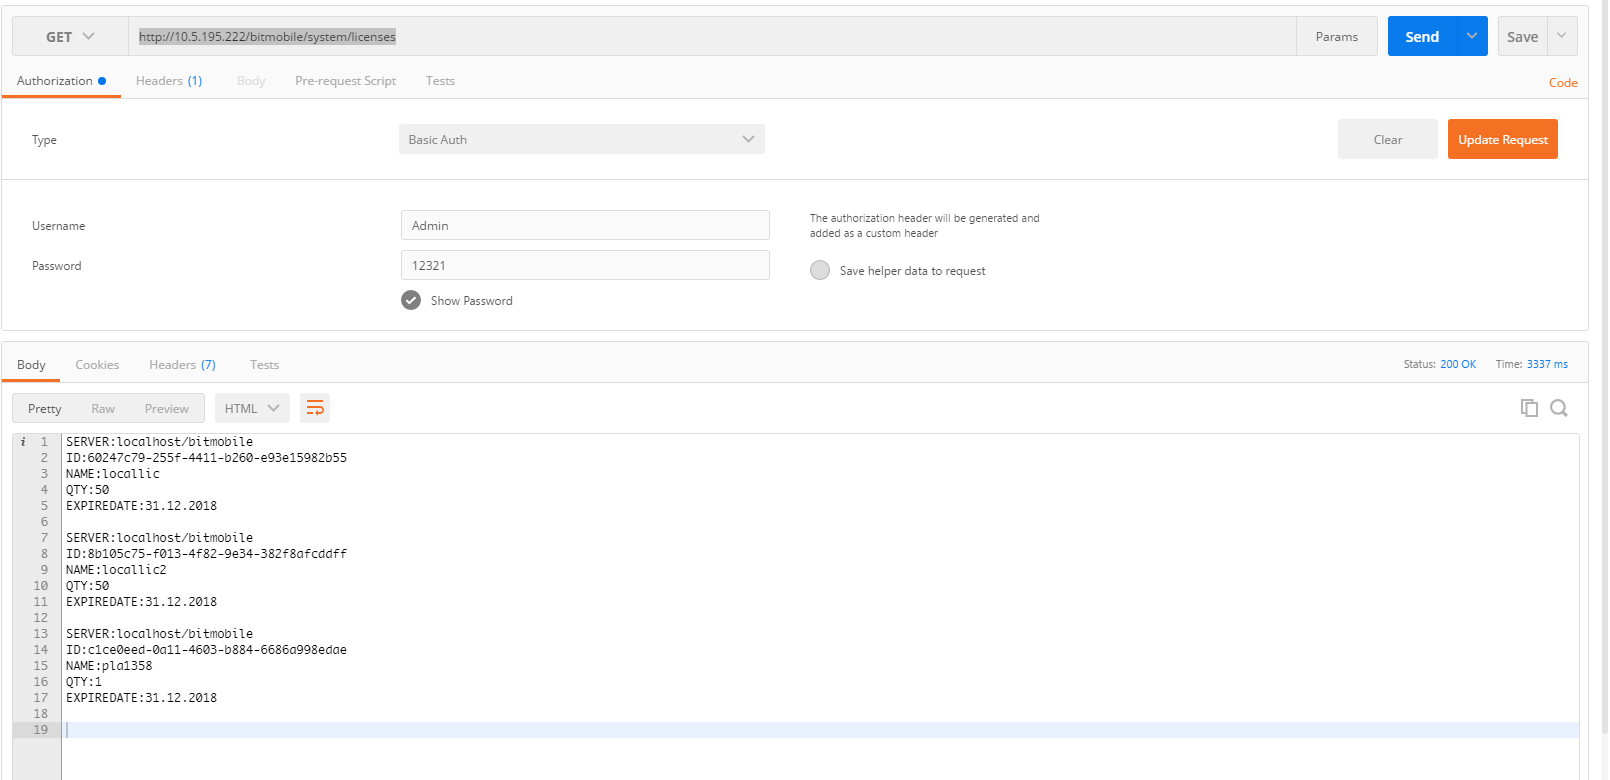
Task: Select the Raw response view
Action: 103,408
